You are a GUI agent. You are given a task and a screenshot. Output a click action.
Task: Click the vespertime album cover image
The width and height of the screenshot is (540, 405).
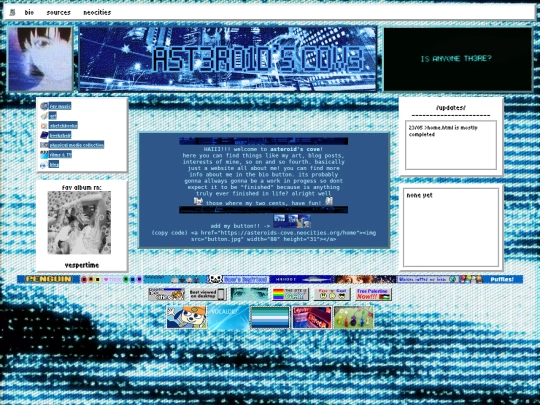[x=79, y=223]
